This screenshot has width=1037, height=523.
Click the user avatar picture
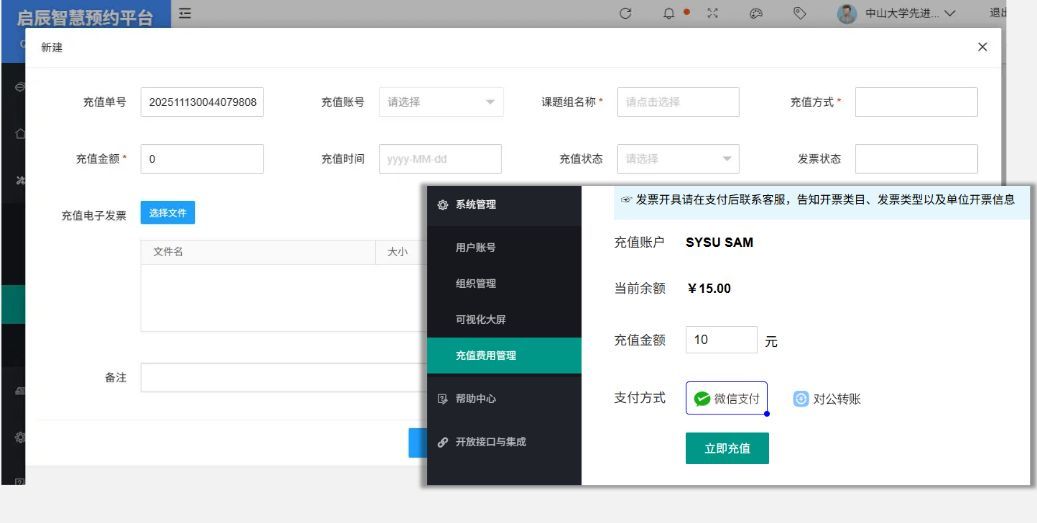click(847, 13)
